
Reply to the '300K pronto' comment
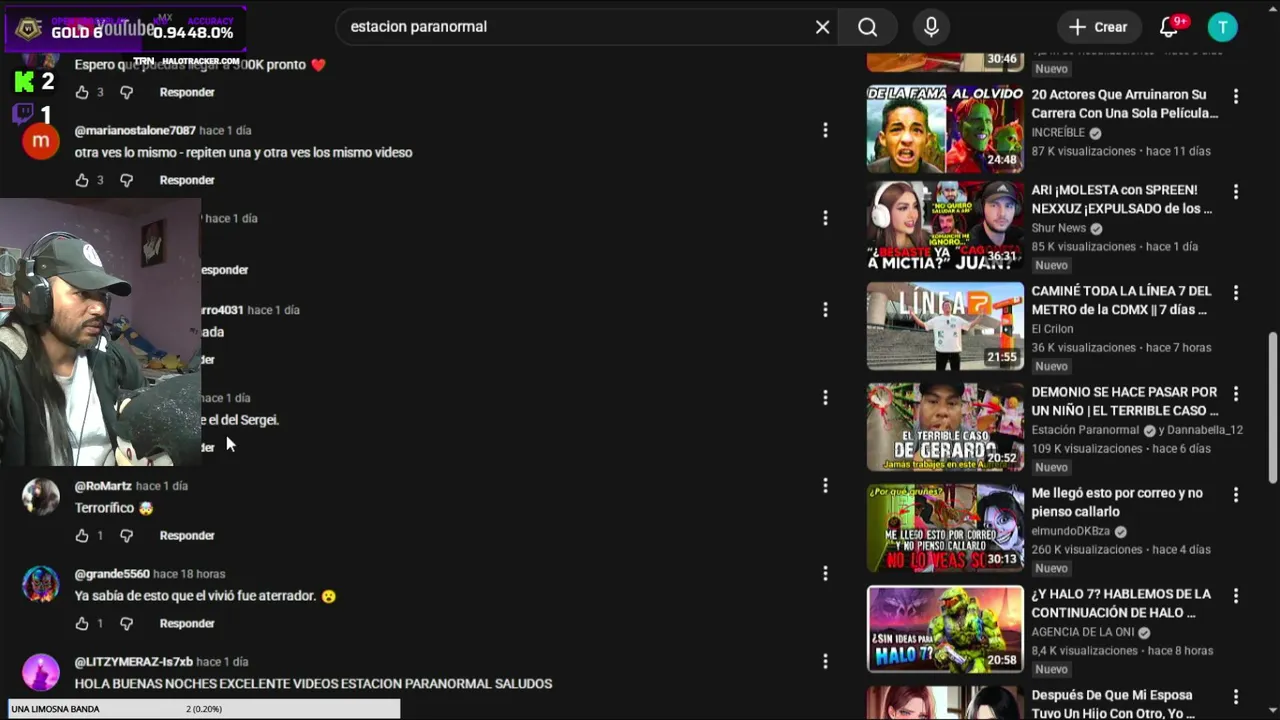[187, 92]
